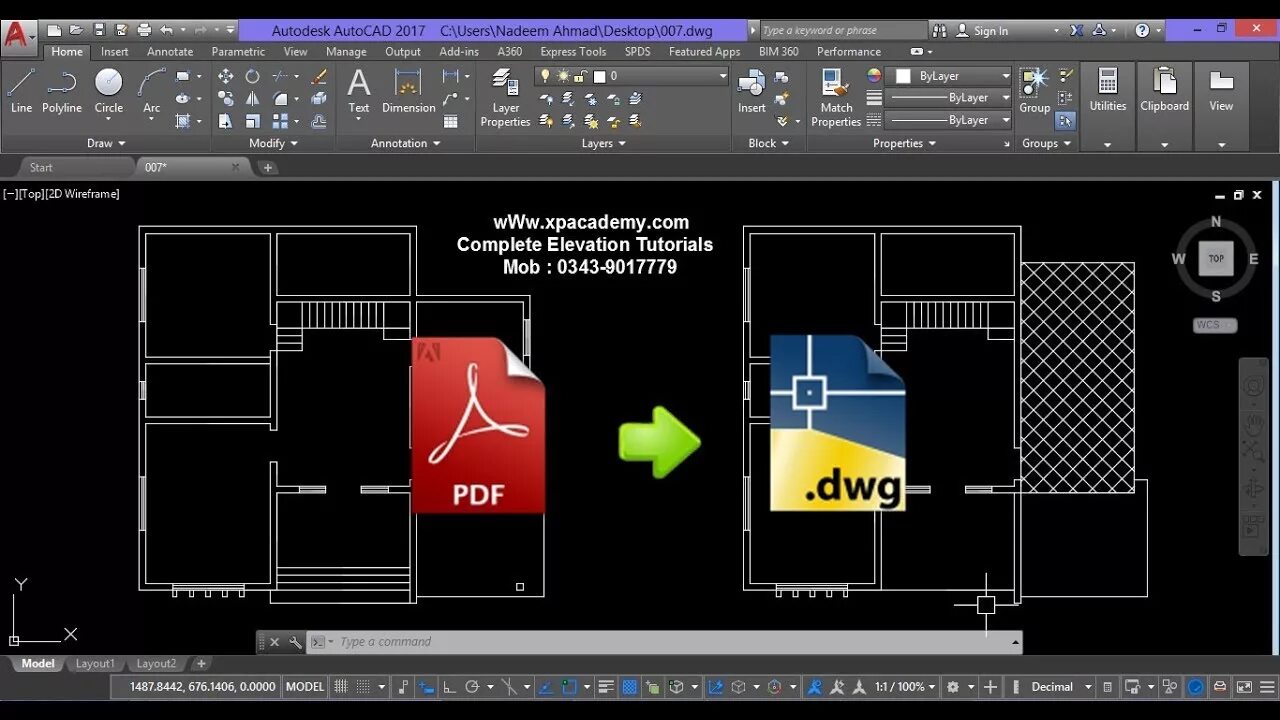Insert a Table from Annotation panel
The height and width of the screenshot is (720, 1280).
(x=451, y=121)
